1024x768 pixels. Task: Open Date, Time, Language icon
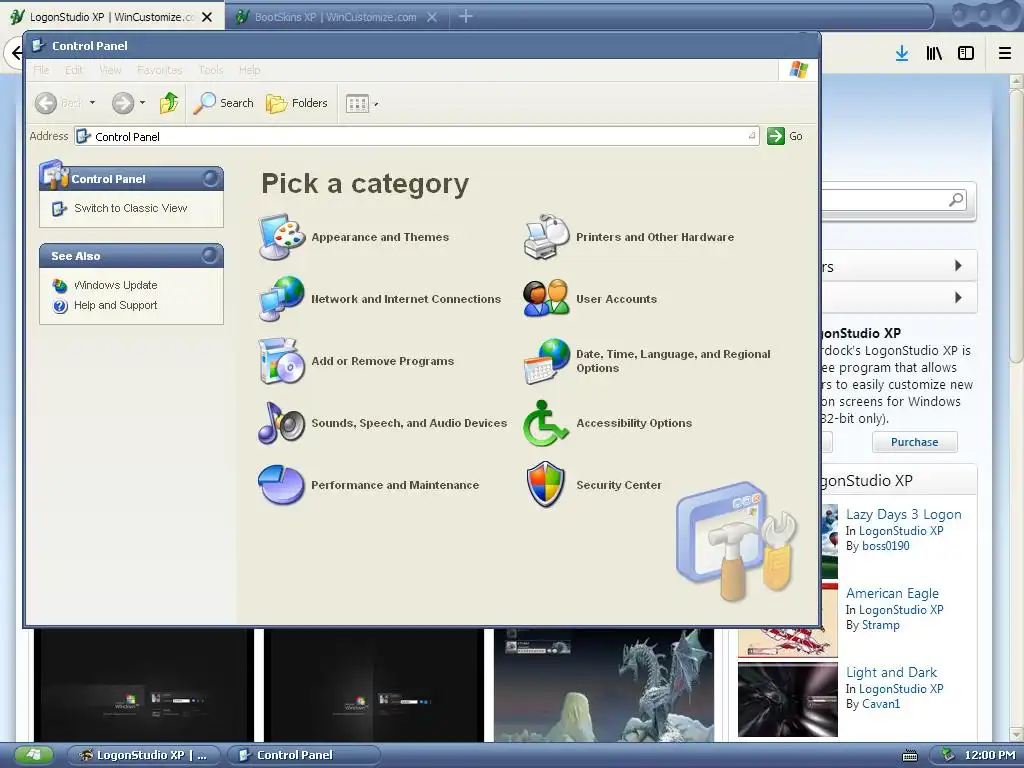click(x=547, y=360)
